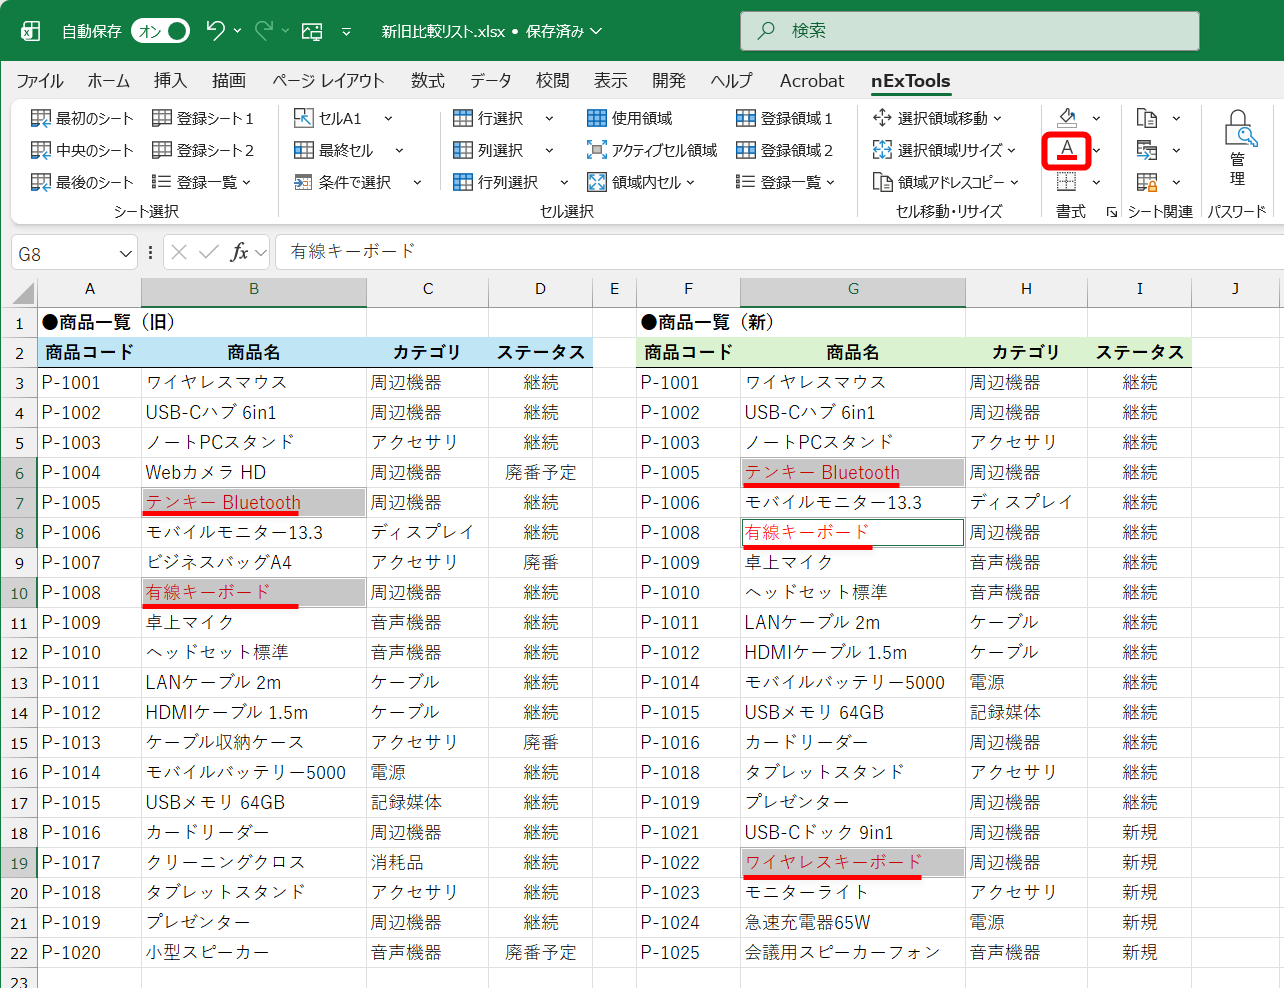The image size is (1284, 988).
Task: Click the Redo arrow icon
Action: 264,31
